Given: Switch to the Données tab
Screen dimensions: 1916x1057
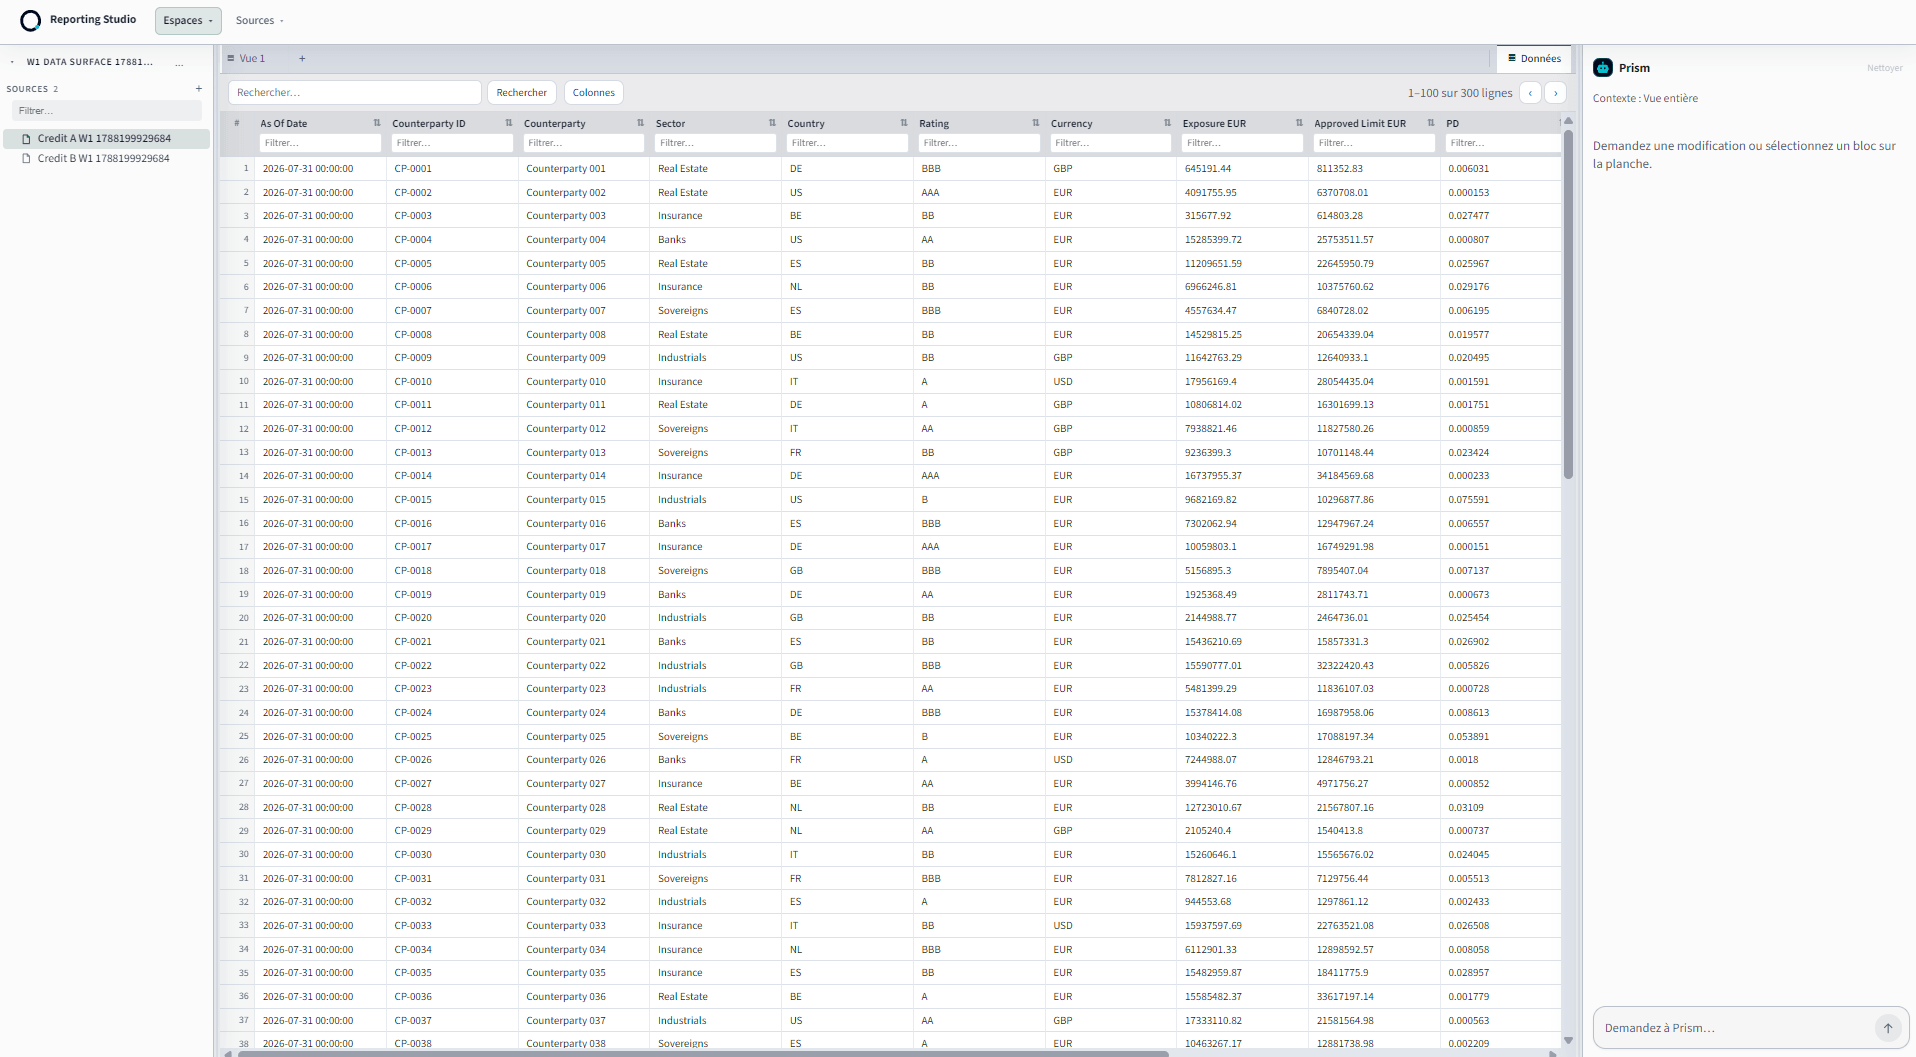Looking at the screenshot, I should [1534, 59].
